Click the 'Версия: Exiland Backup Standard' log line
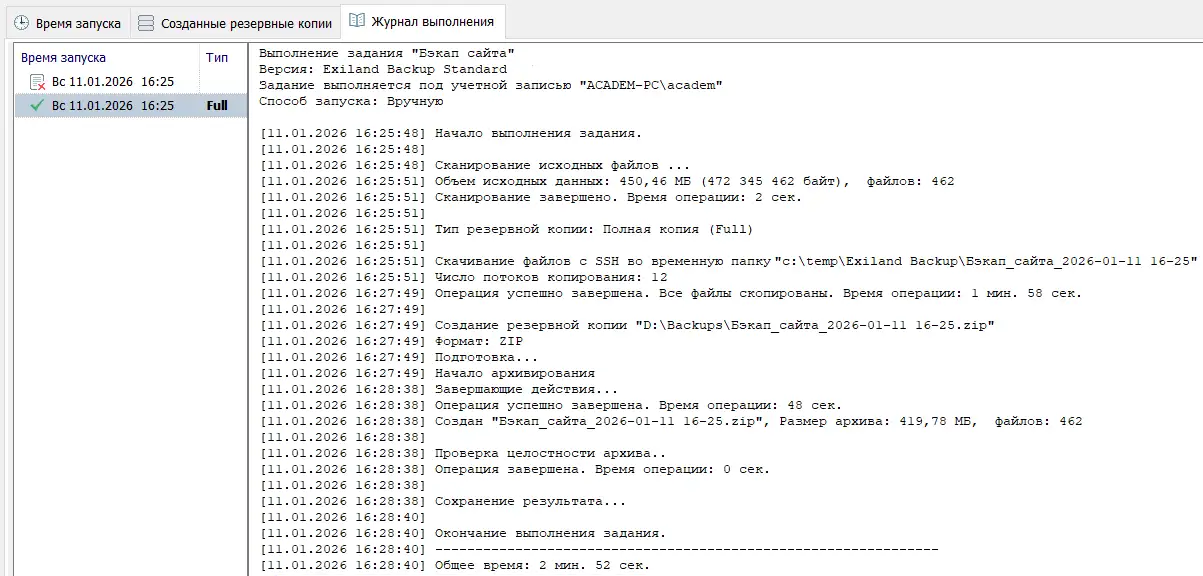1203x576 pixels. [382, 70]
